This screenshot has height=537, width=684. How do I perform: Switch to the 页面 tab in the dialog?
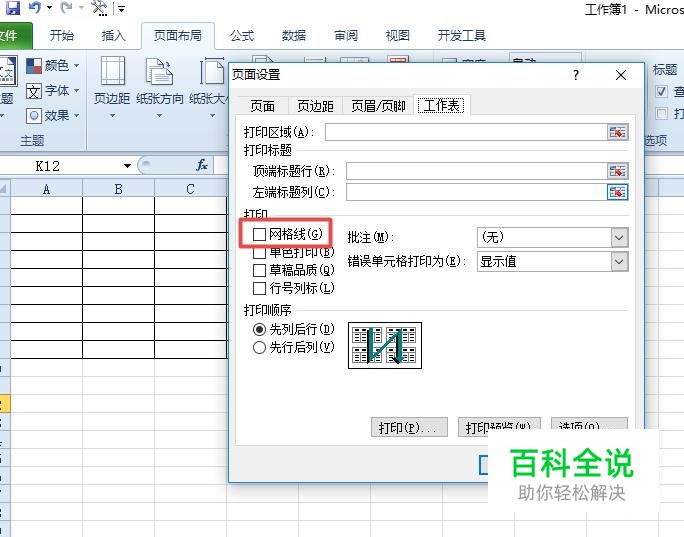pyautogui.click(x=263, y=106)
